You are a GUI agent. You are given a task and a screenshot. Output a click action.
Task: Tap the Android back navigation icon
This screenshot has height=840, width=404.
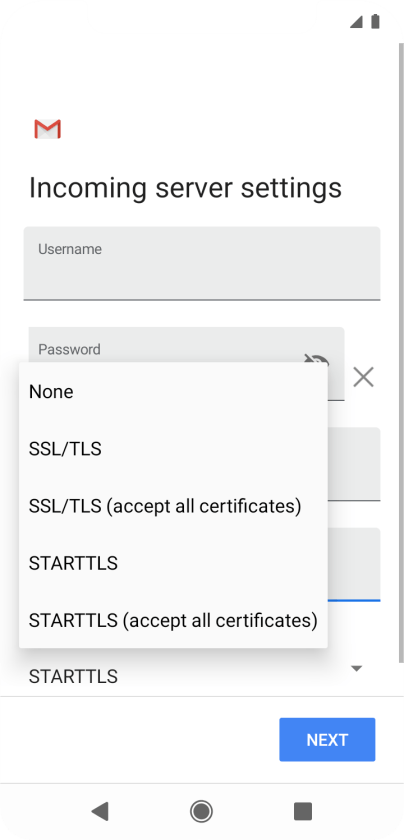[x=100, y=812]
